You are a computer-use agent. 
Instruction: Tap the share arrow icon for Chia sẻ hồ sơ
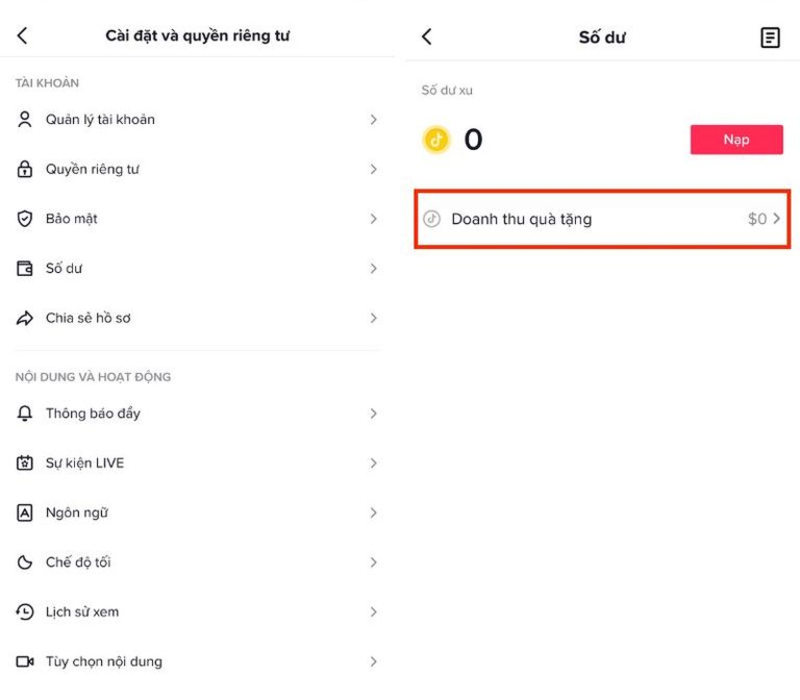click(x=26, y=319)
